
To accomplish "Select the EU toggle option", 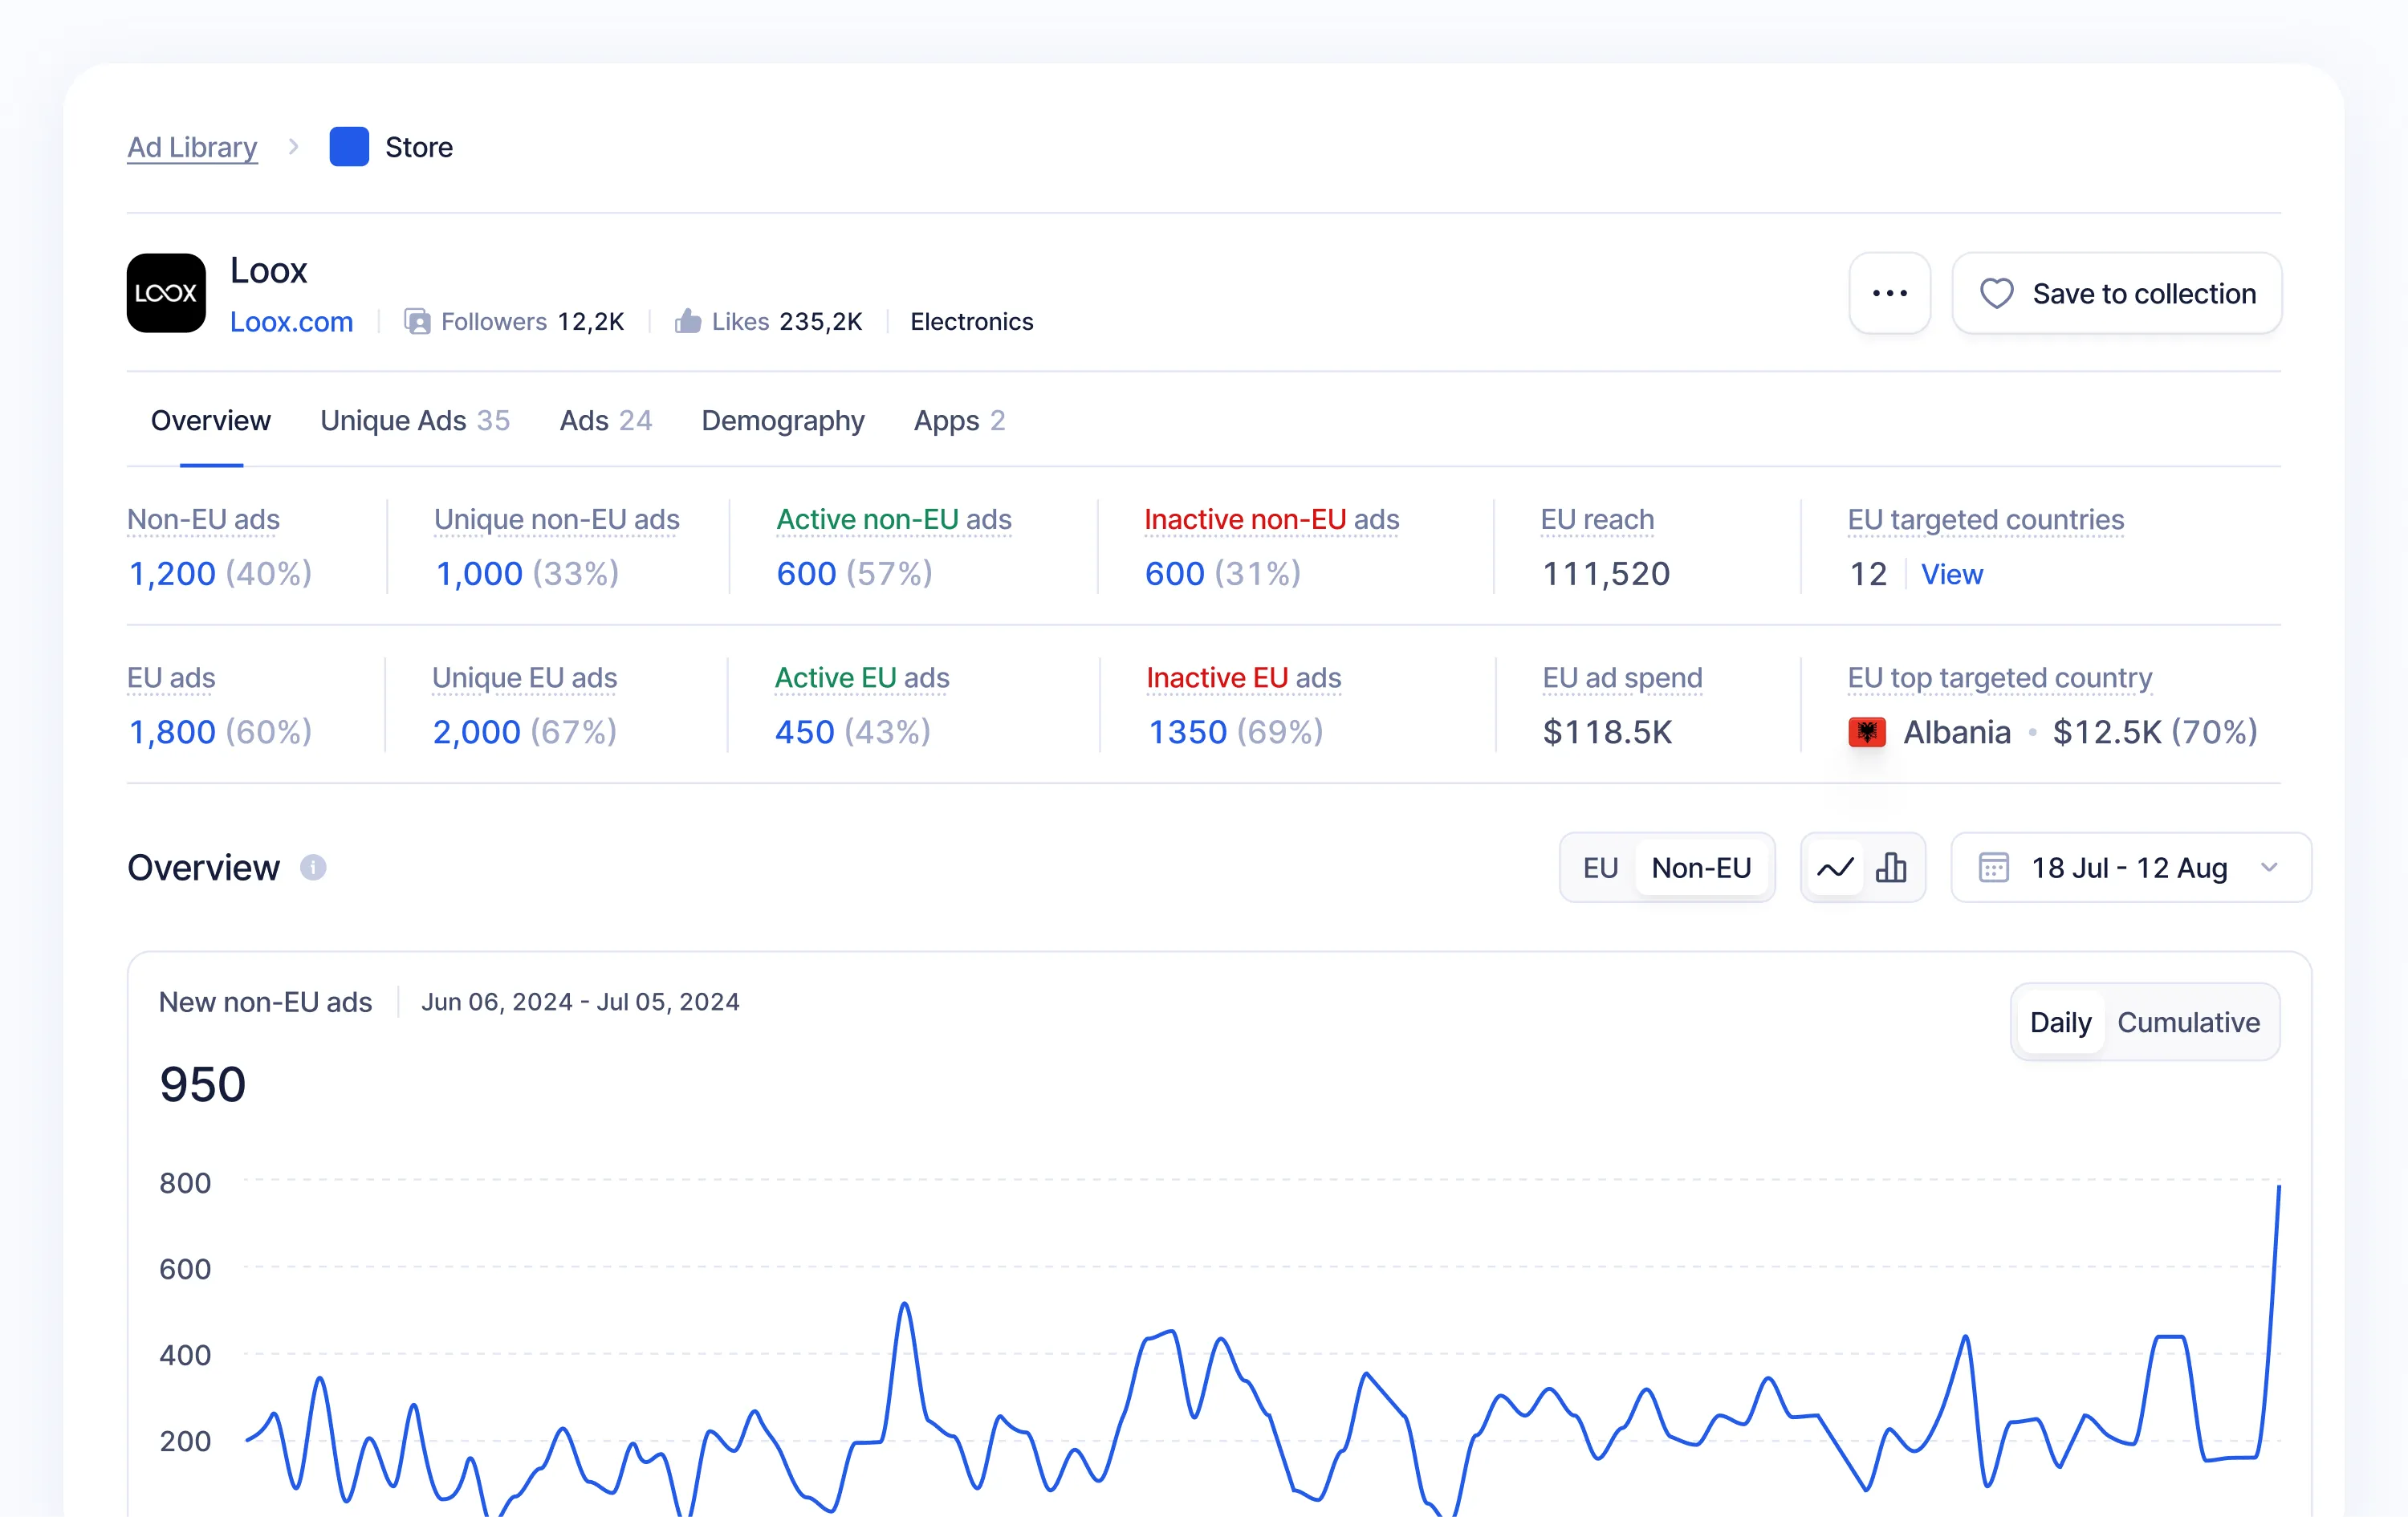I will coord(1600,867).
